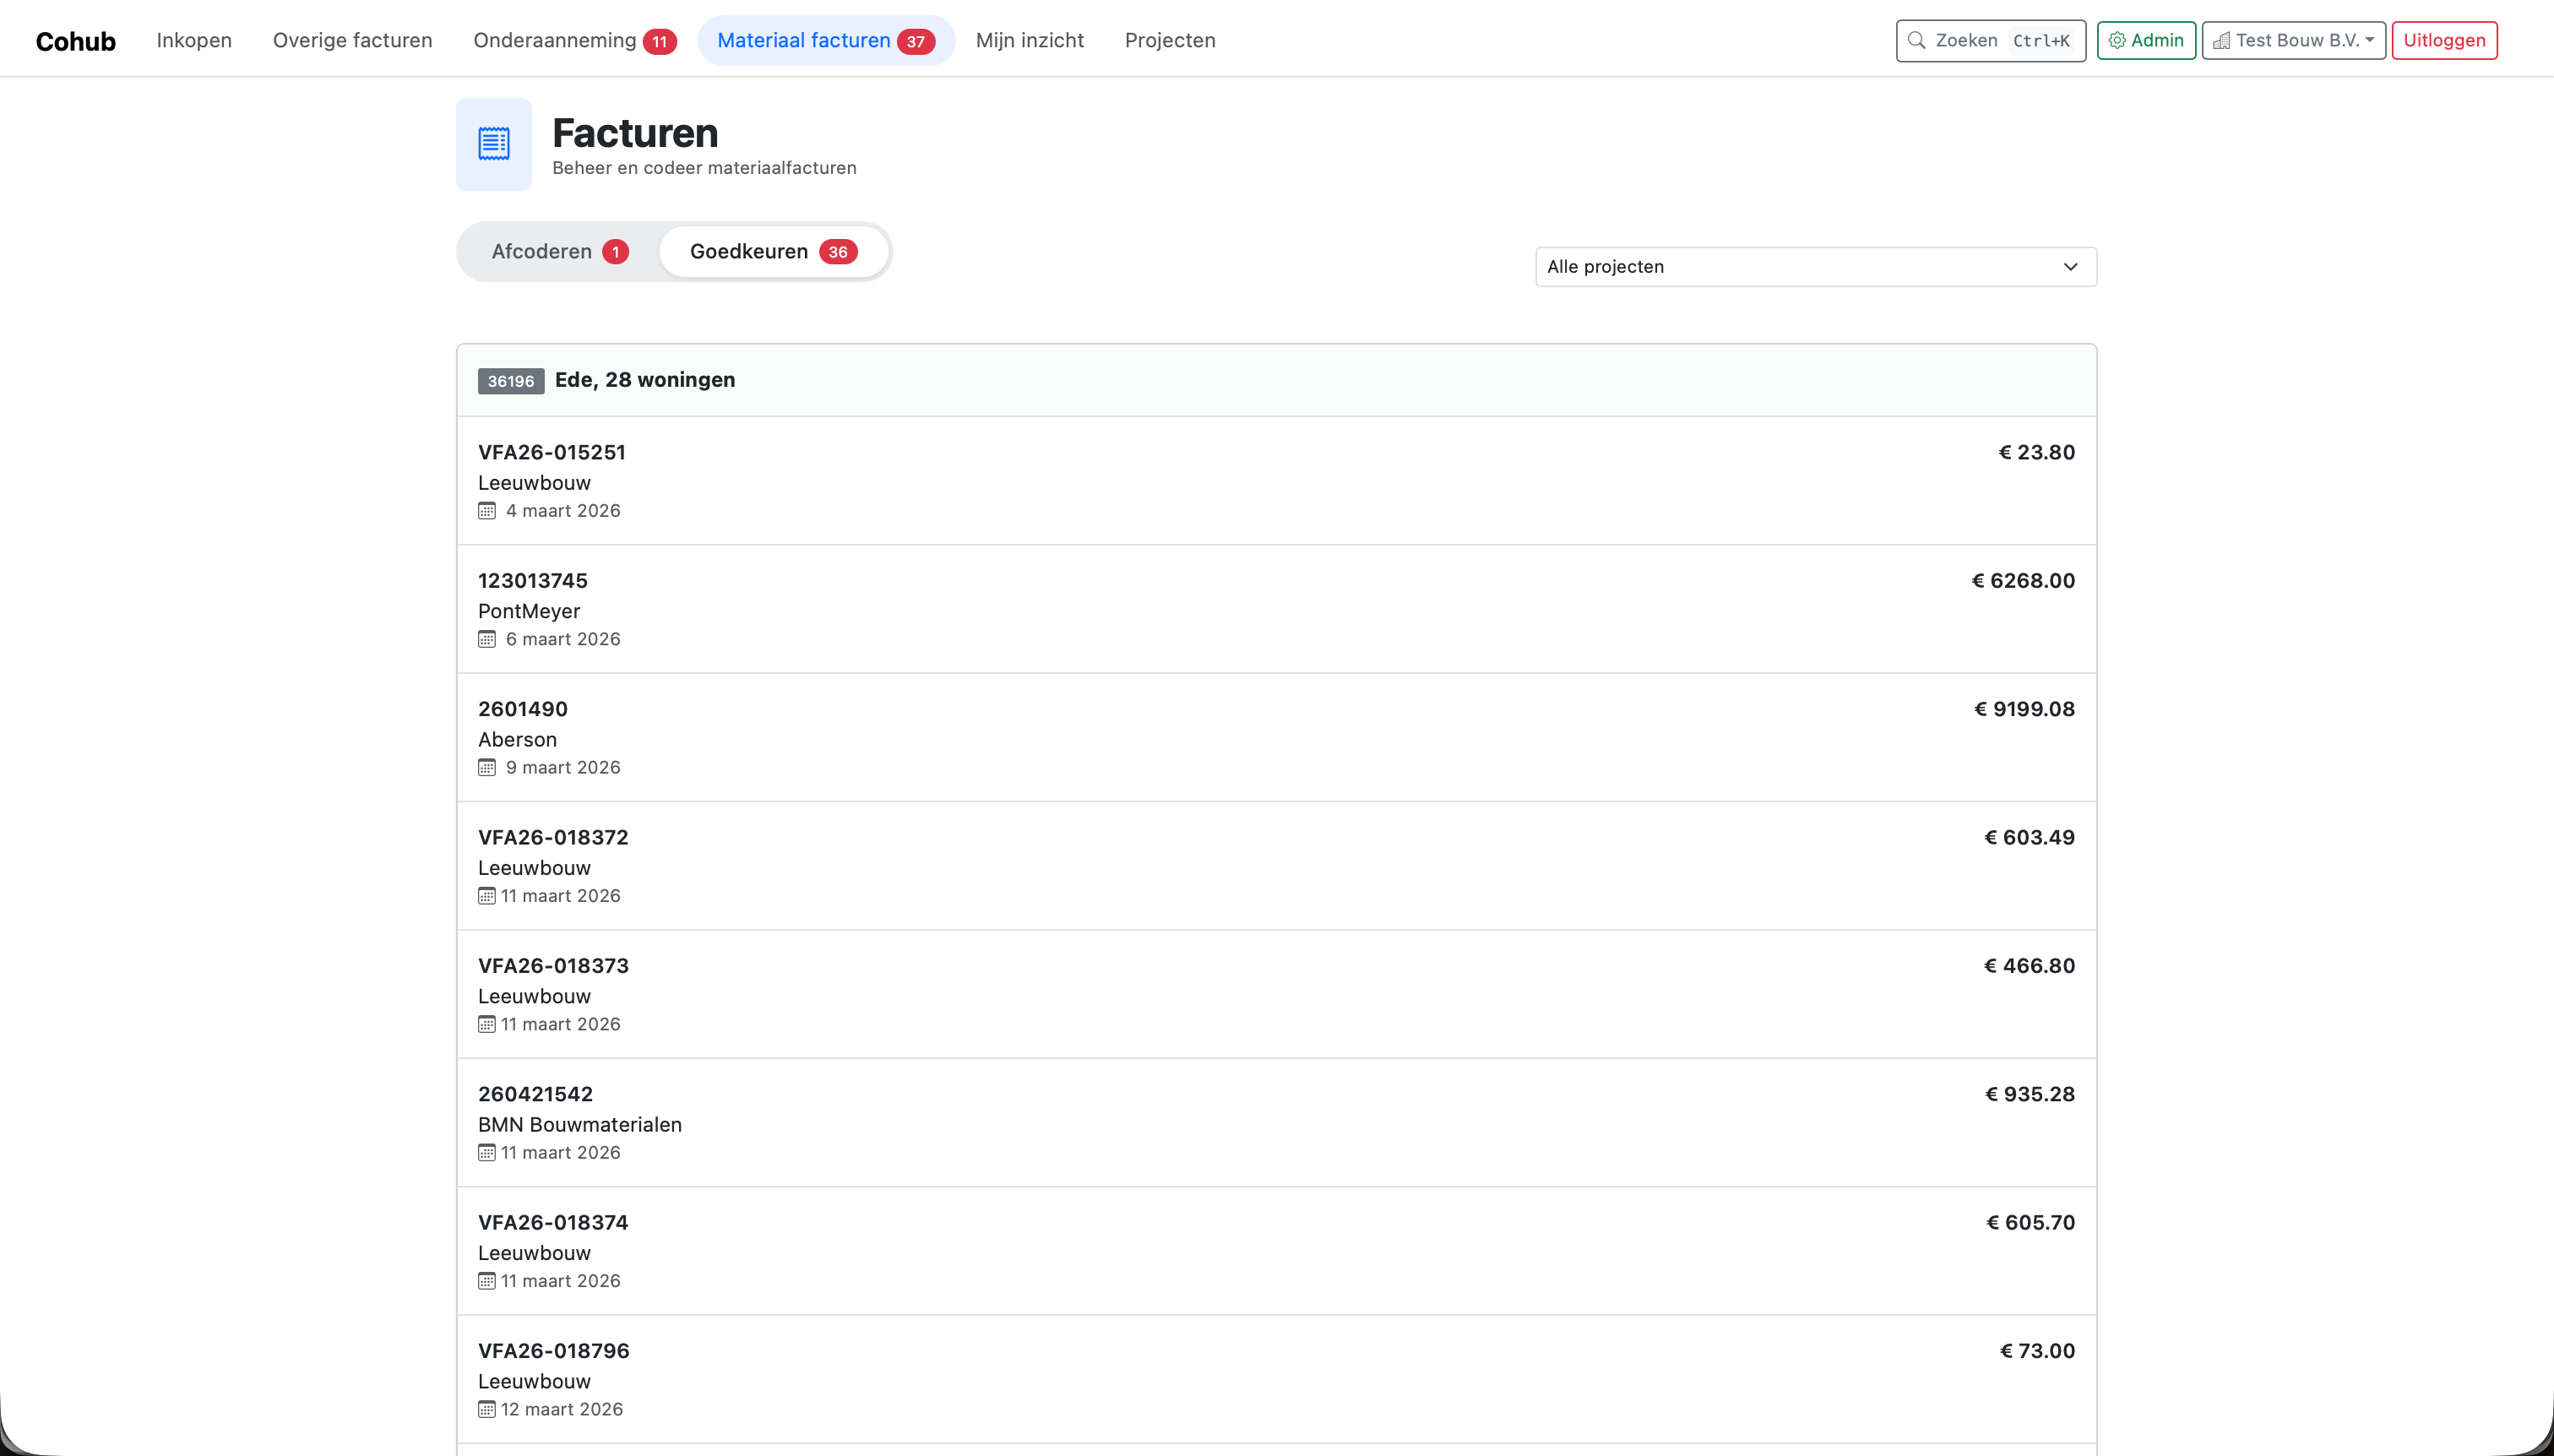Open the Alle projecten dropdown

point(1814,266)
